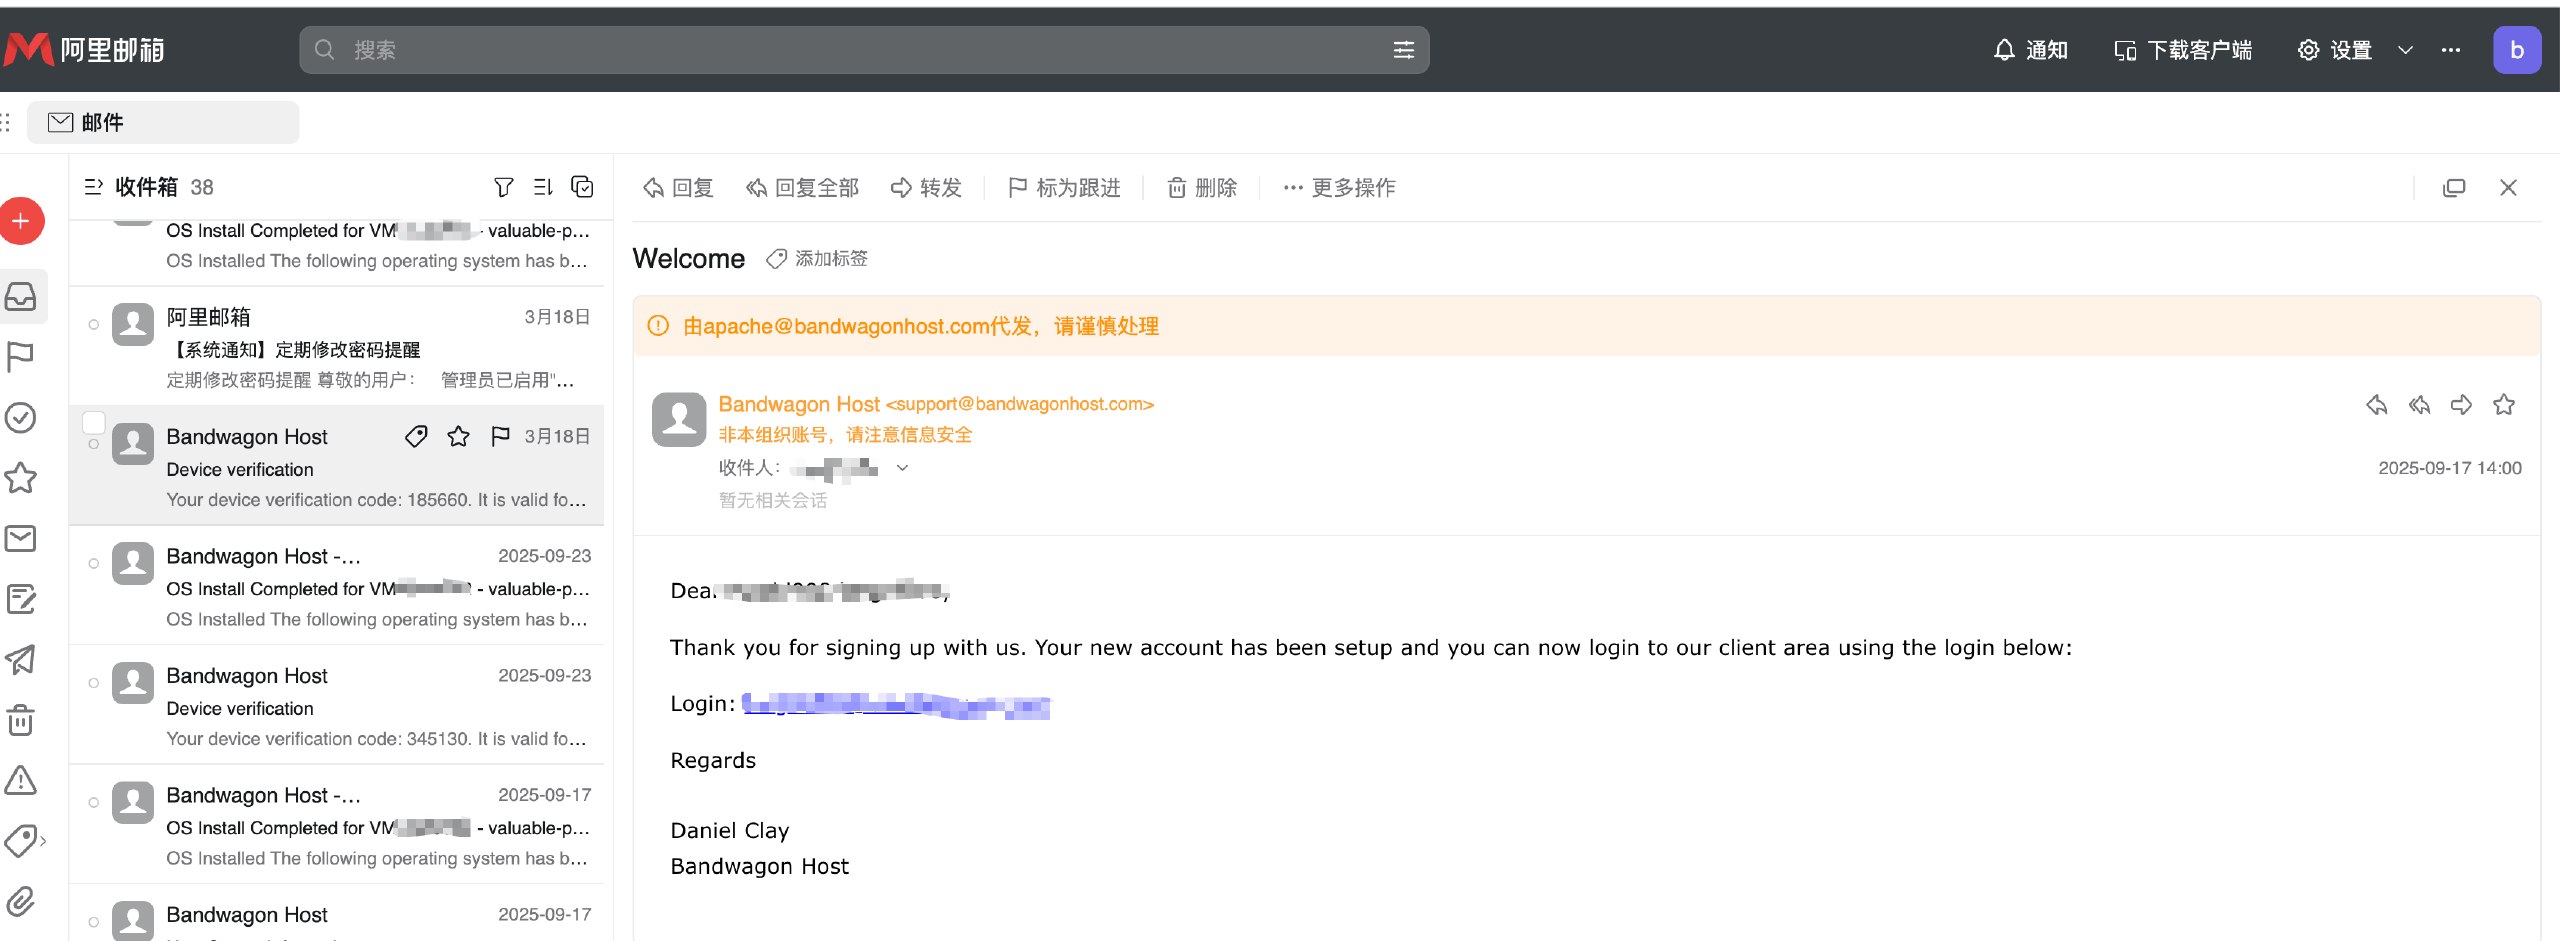The width and height of the screenshot is (2560, 941).
Task: Open the message in a new window
Action: point(2454,188)
